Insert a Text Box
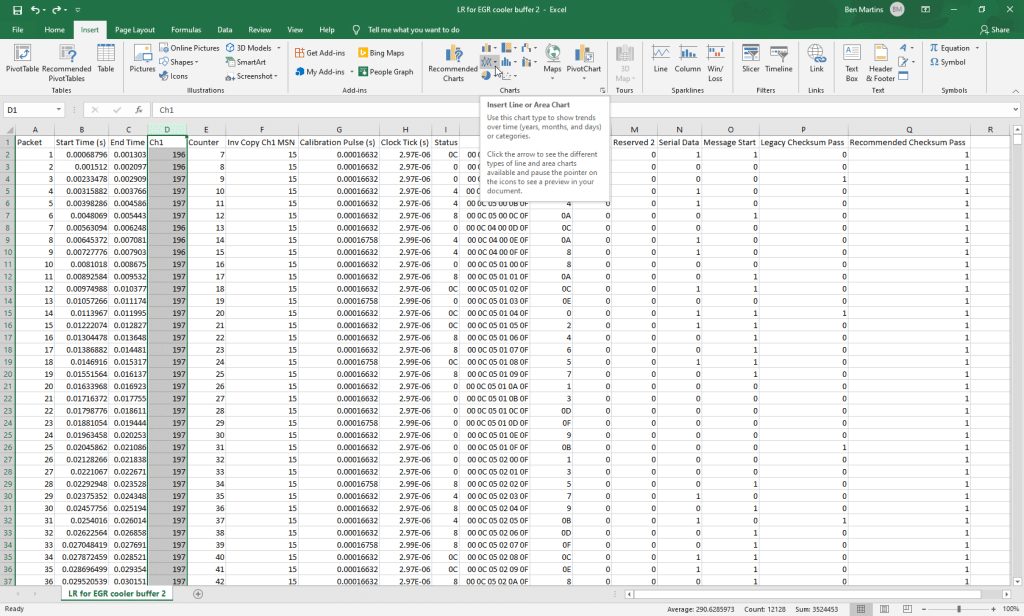Viewport: 1024px width, 616px height. point(852,63)
